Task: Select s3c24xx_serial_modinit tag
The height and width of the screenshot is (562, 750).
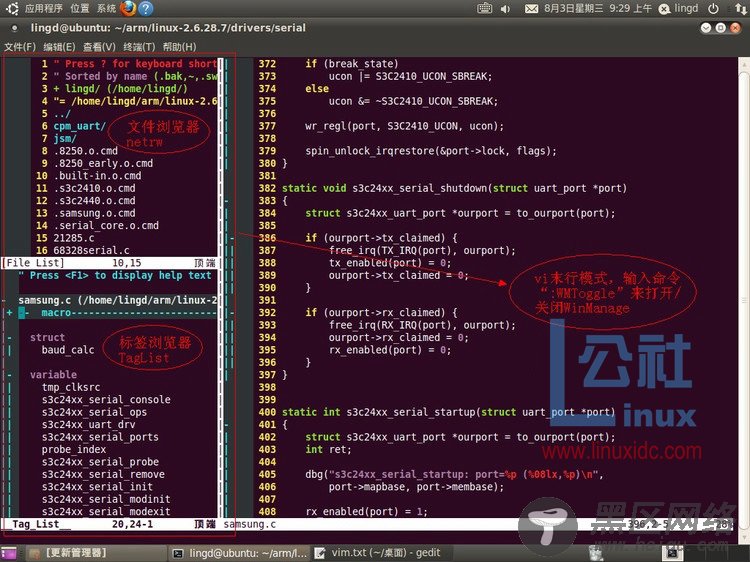Action: point(106,499)
